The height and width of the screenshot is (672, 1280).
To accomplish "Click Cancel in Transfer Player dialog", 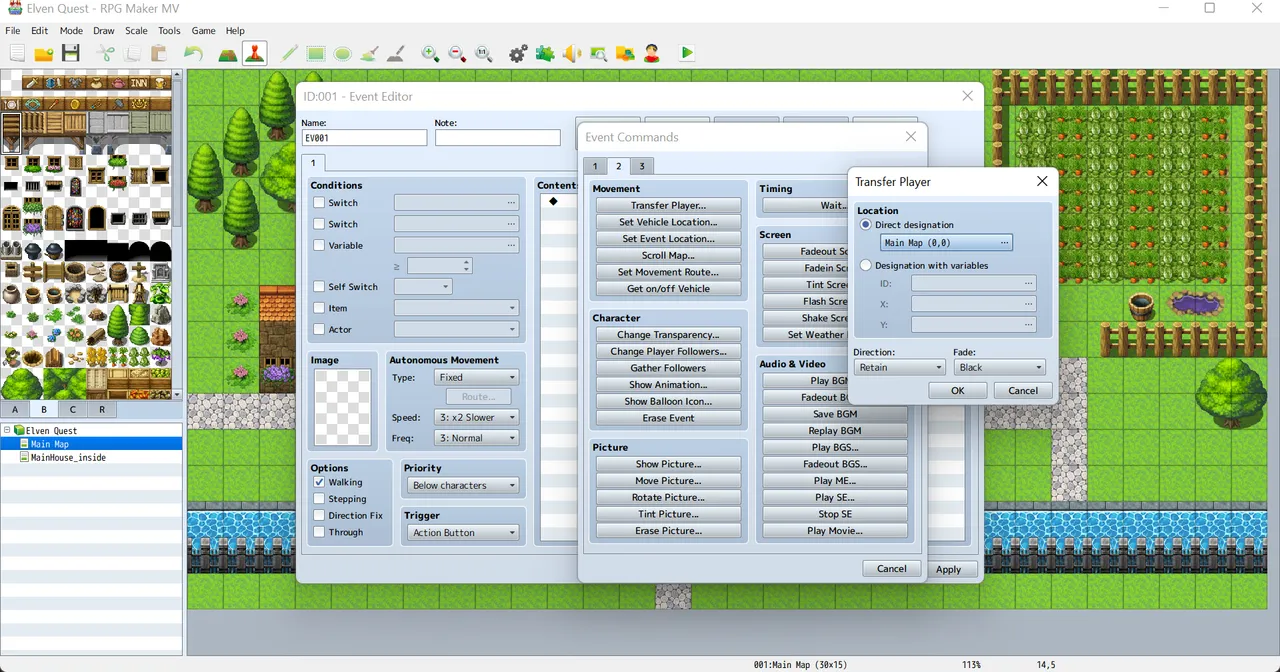I will pyautogui.click(x=1023, y=391).
